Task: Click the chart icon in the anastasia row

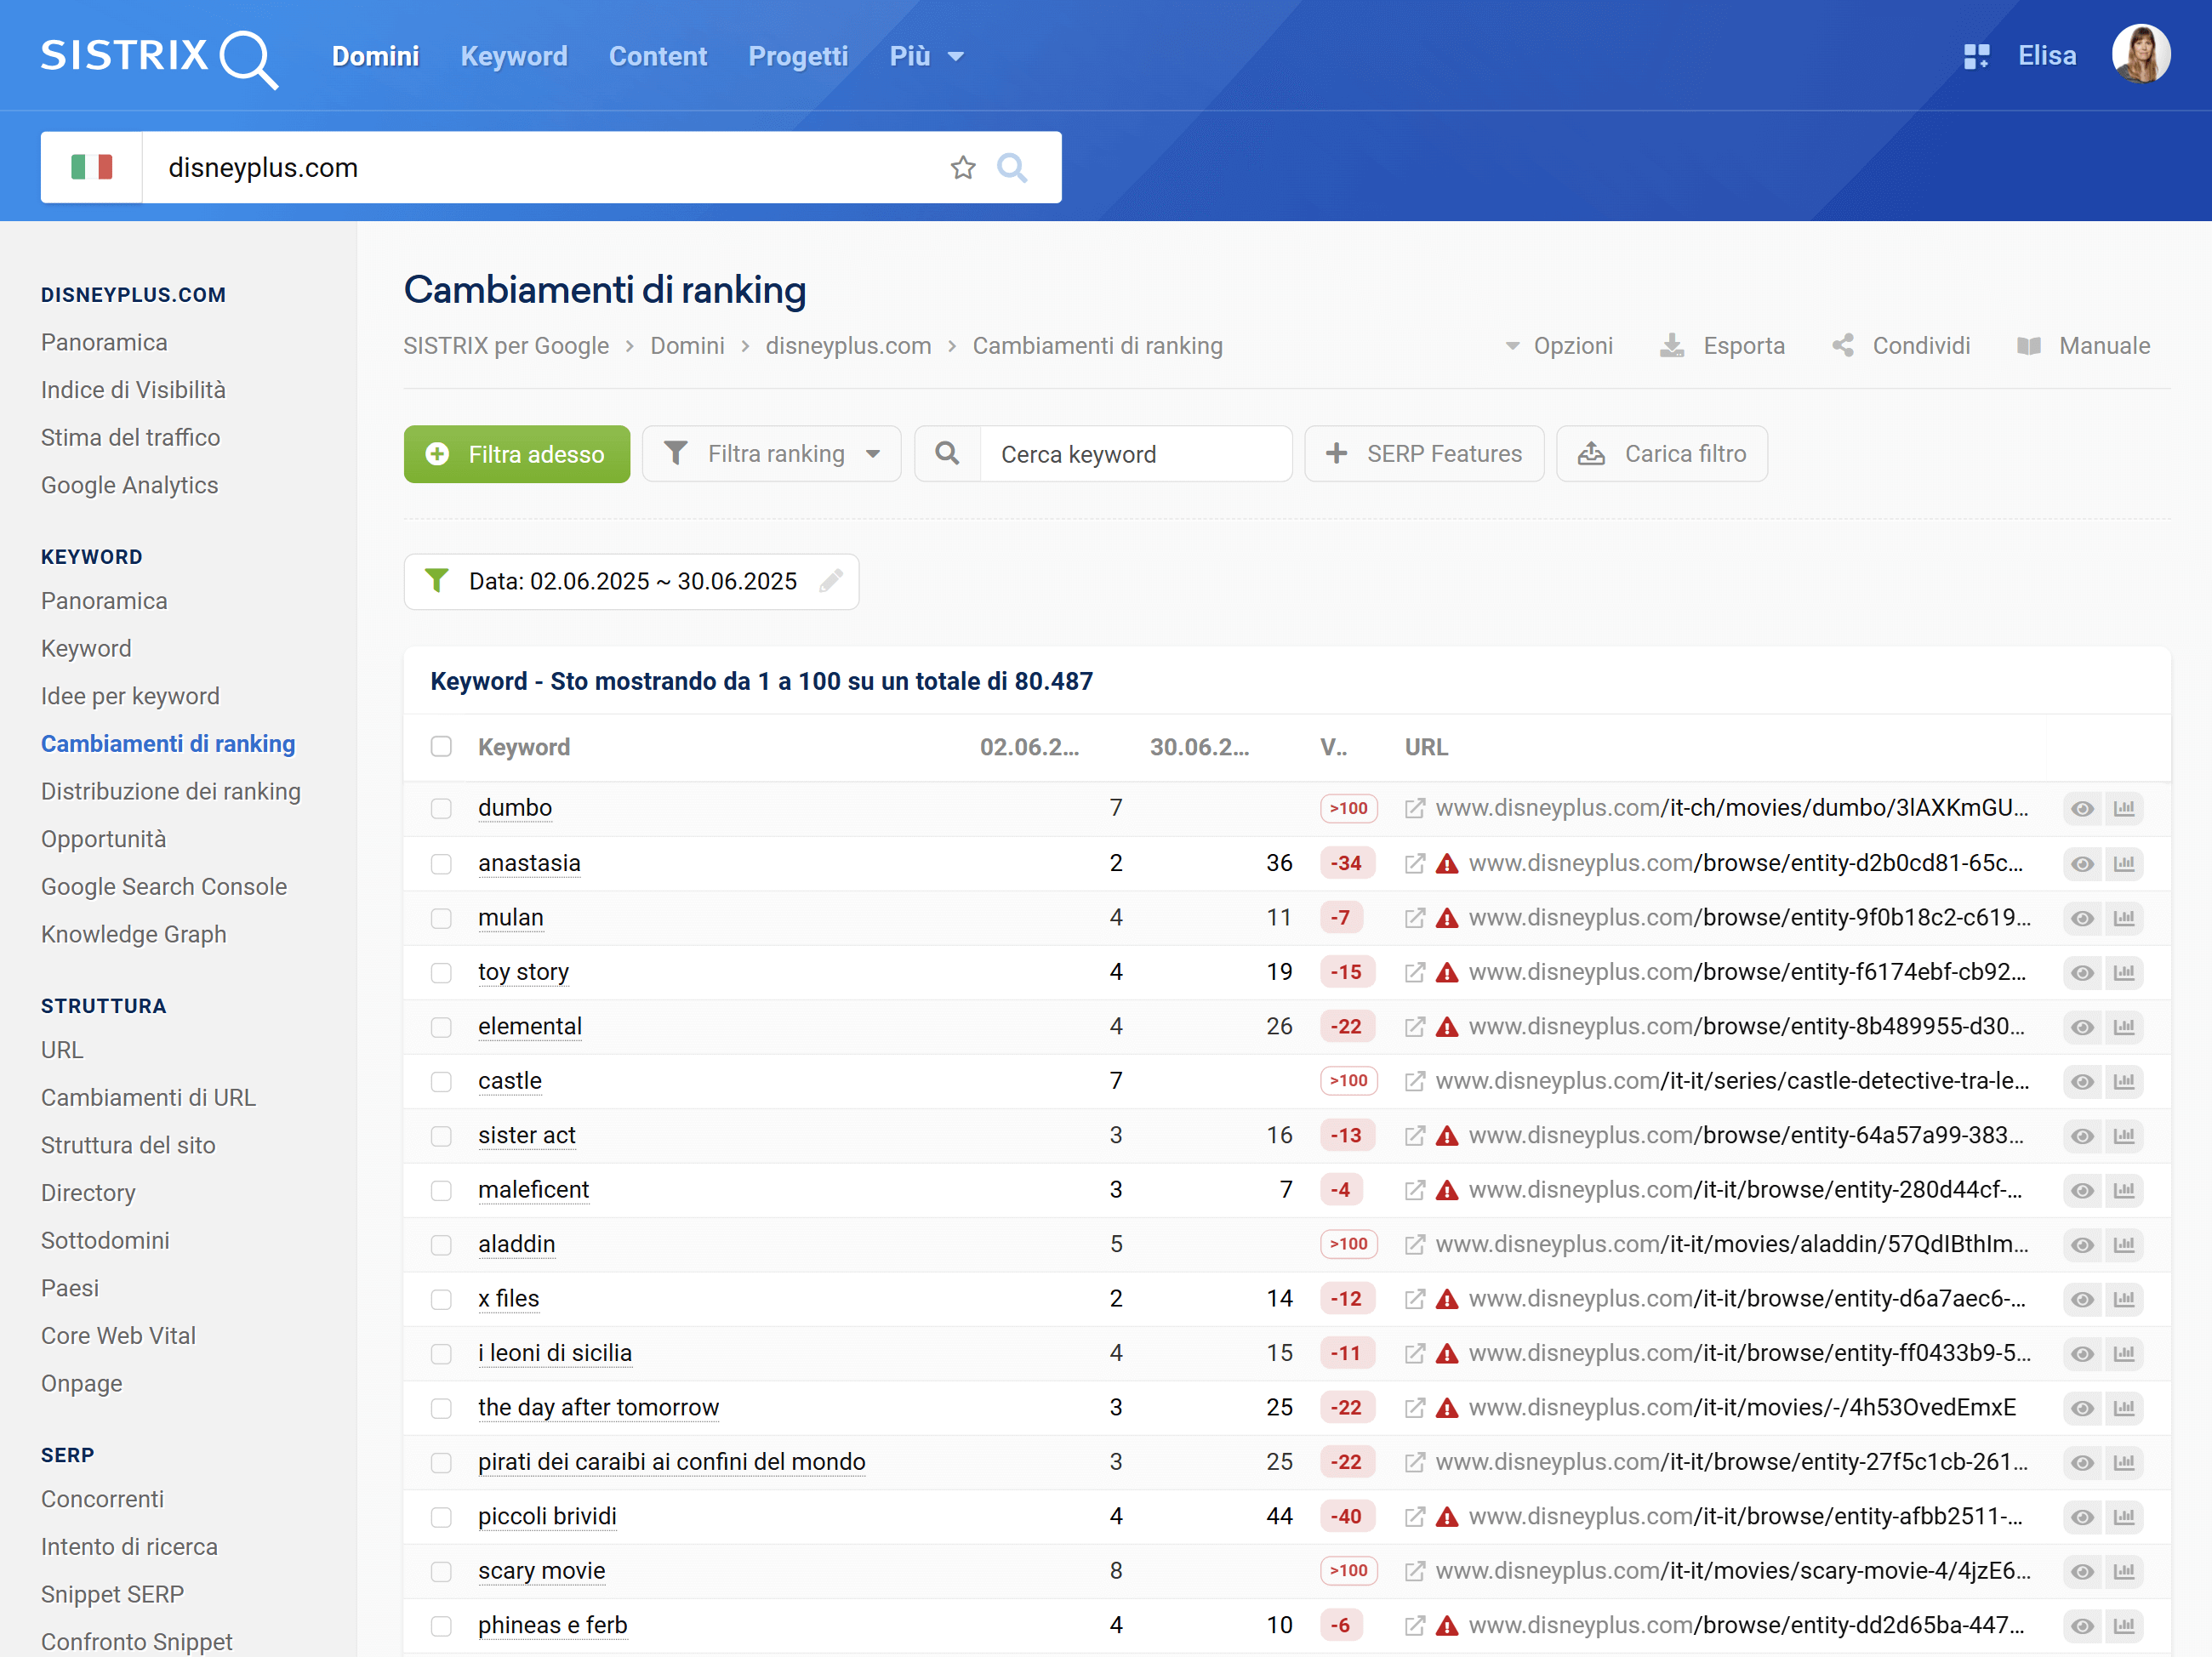Action: click(x=2124, y=863)
